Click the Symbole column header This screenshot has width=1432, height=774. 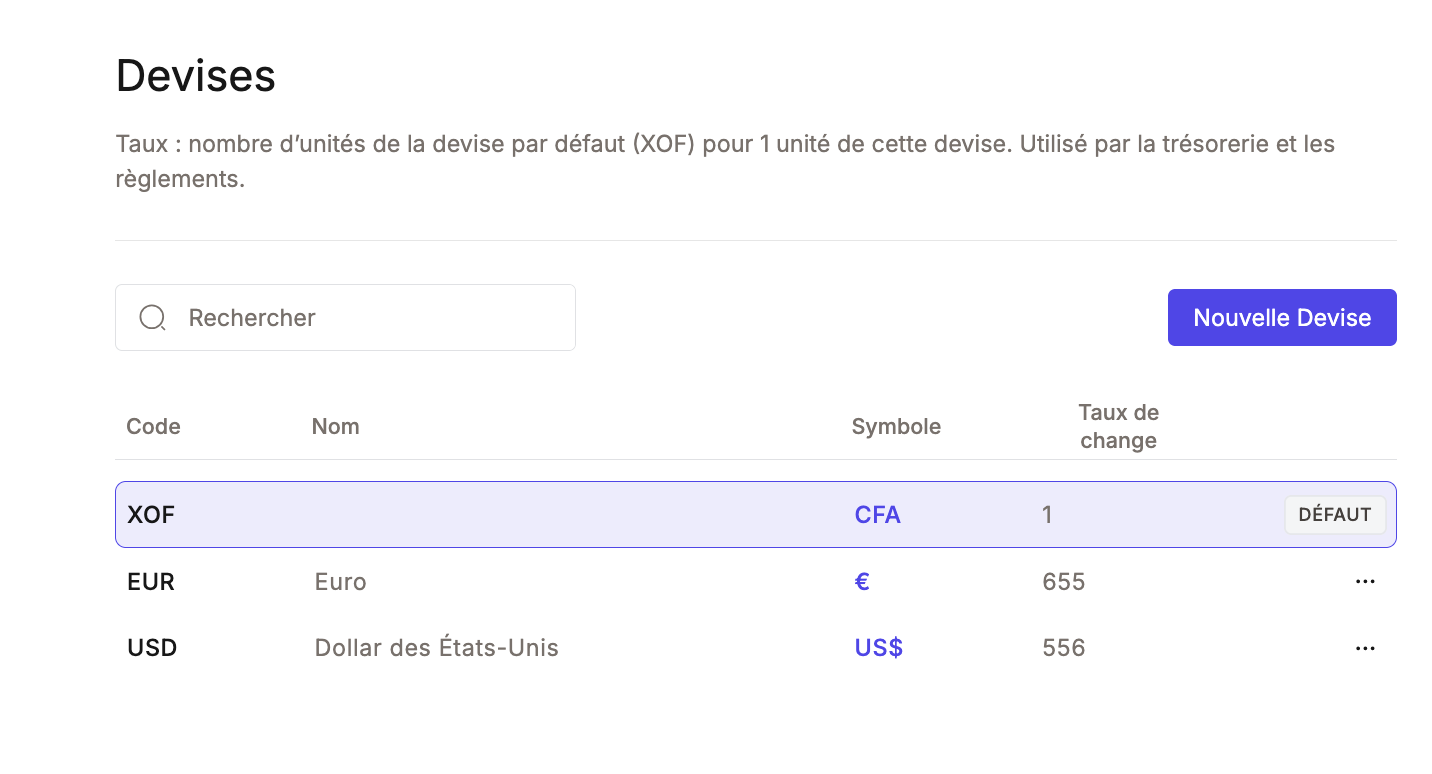(x=895, y=427)
